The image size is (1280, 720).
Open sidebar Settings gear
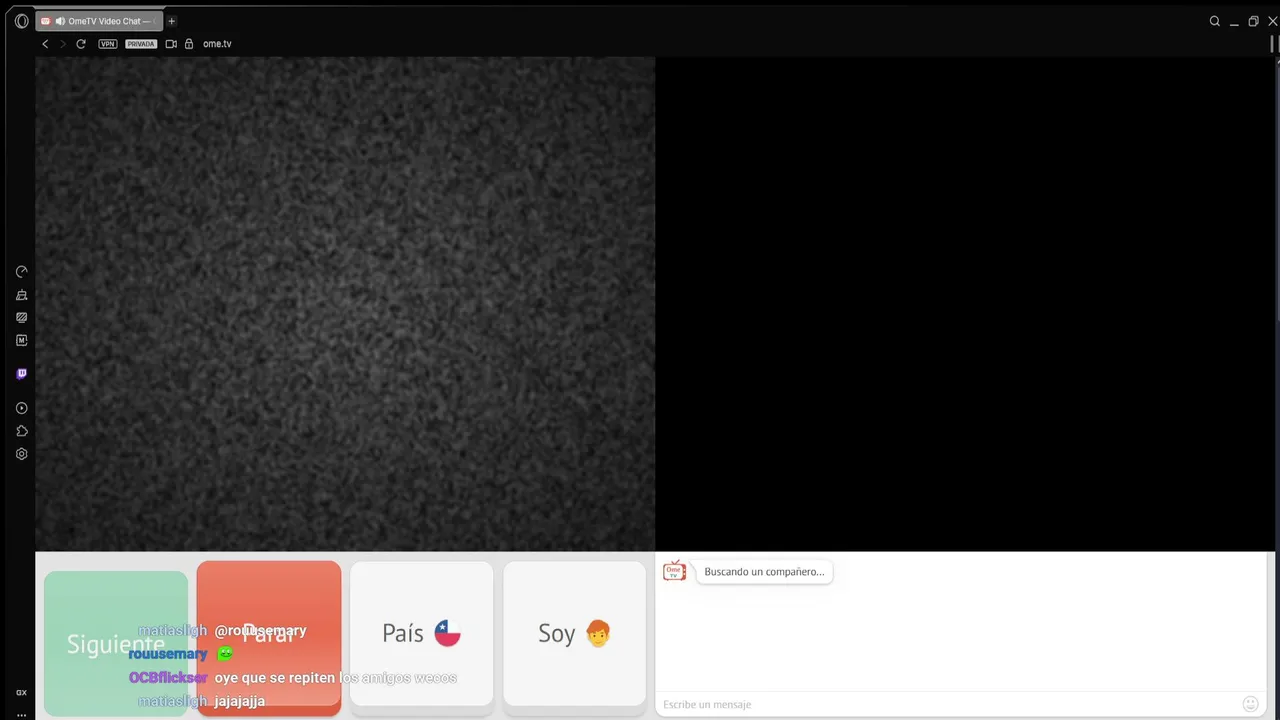point(21,454)
